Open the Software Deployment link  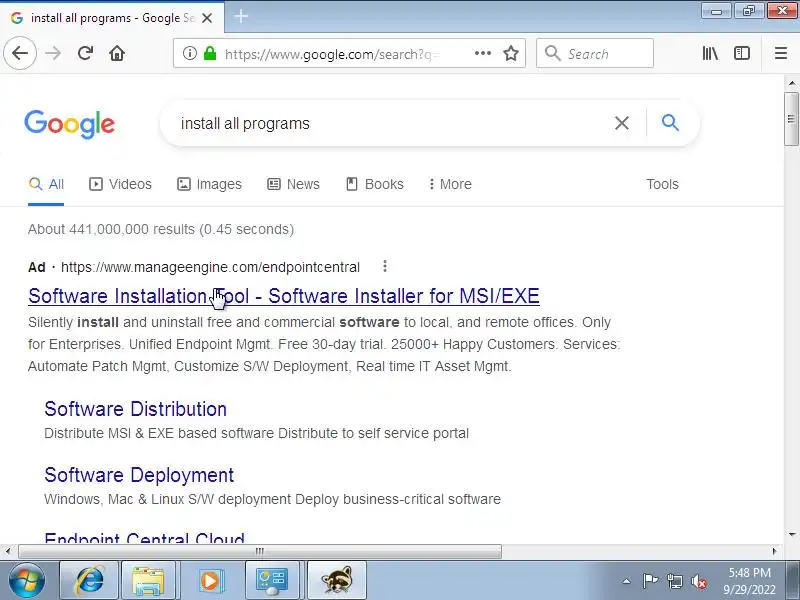coord(139,476)
